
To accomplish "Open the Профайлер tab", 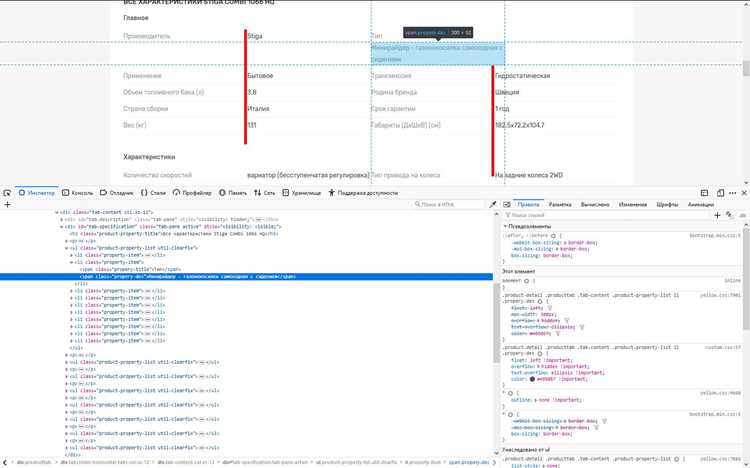I will coord(192,193).
